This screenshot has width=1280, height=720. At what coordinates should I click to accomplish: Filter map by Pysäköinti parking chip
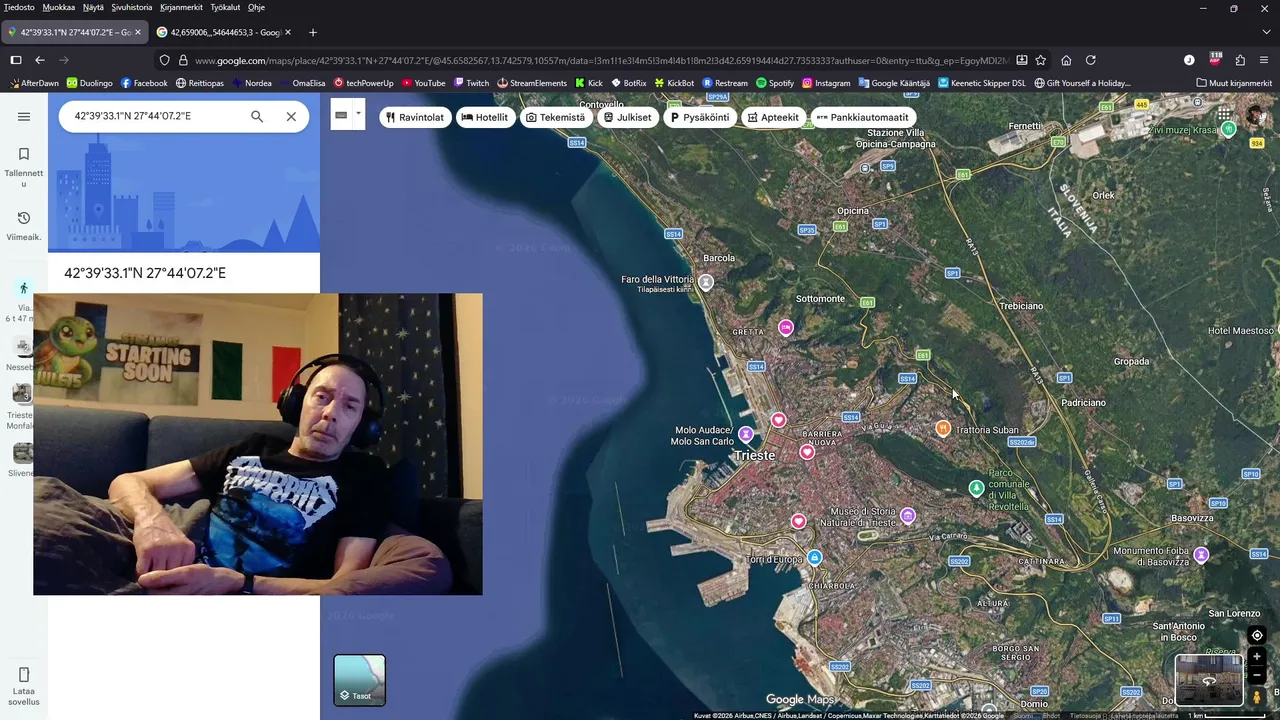click(x=700, y=117)
